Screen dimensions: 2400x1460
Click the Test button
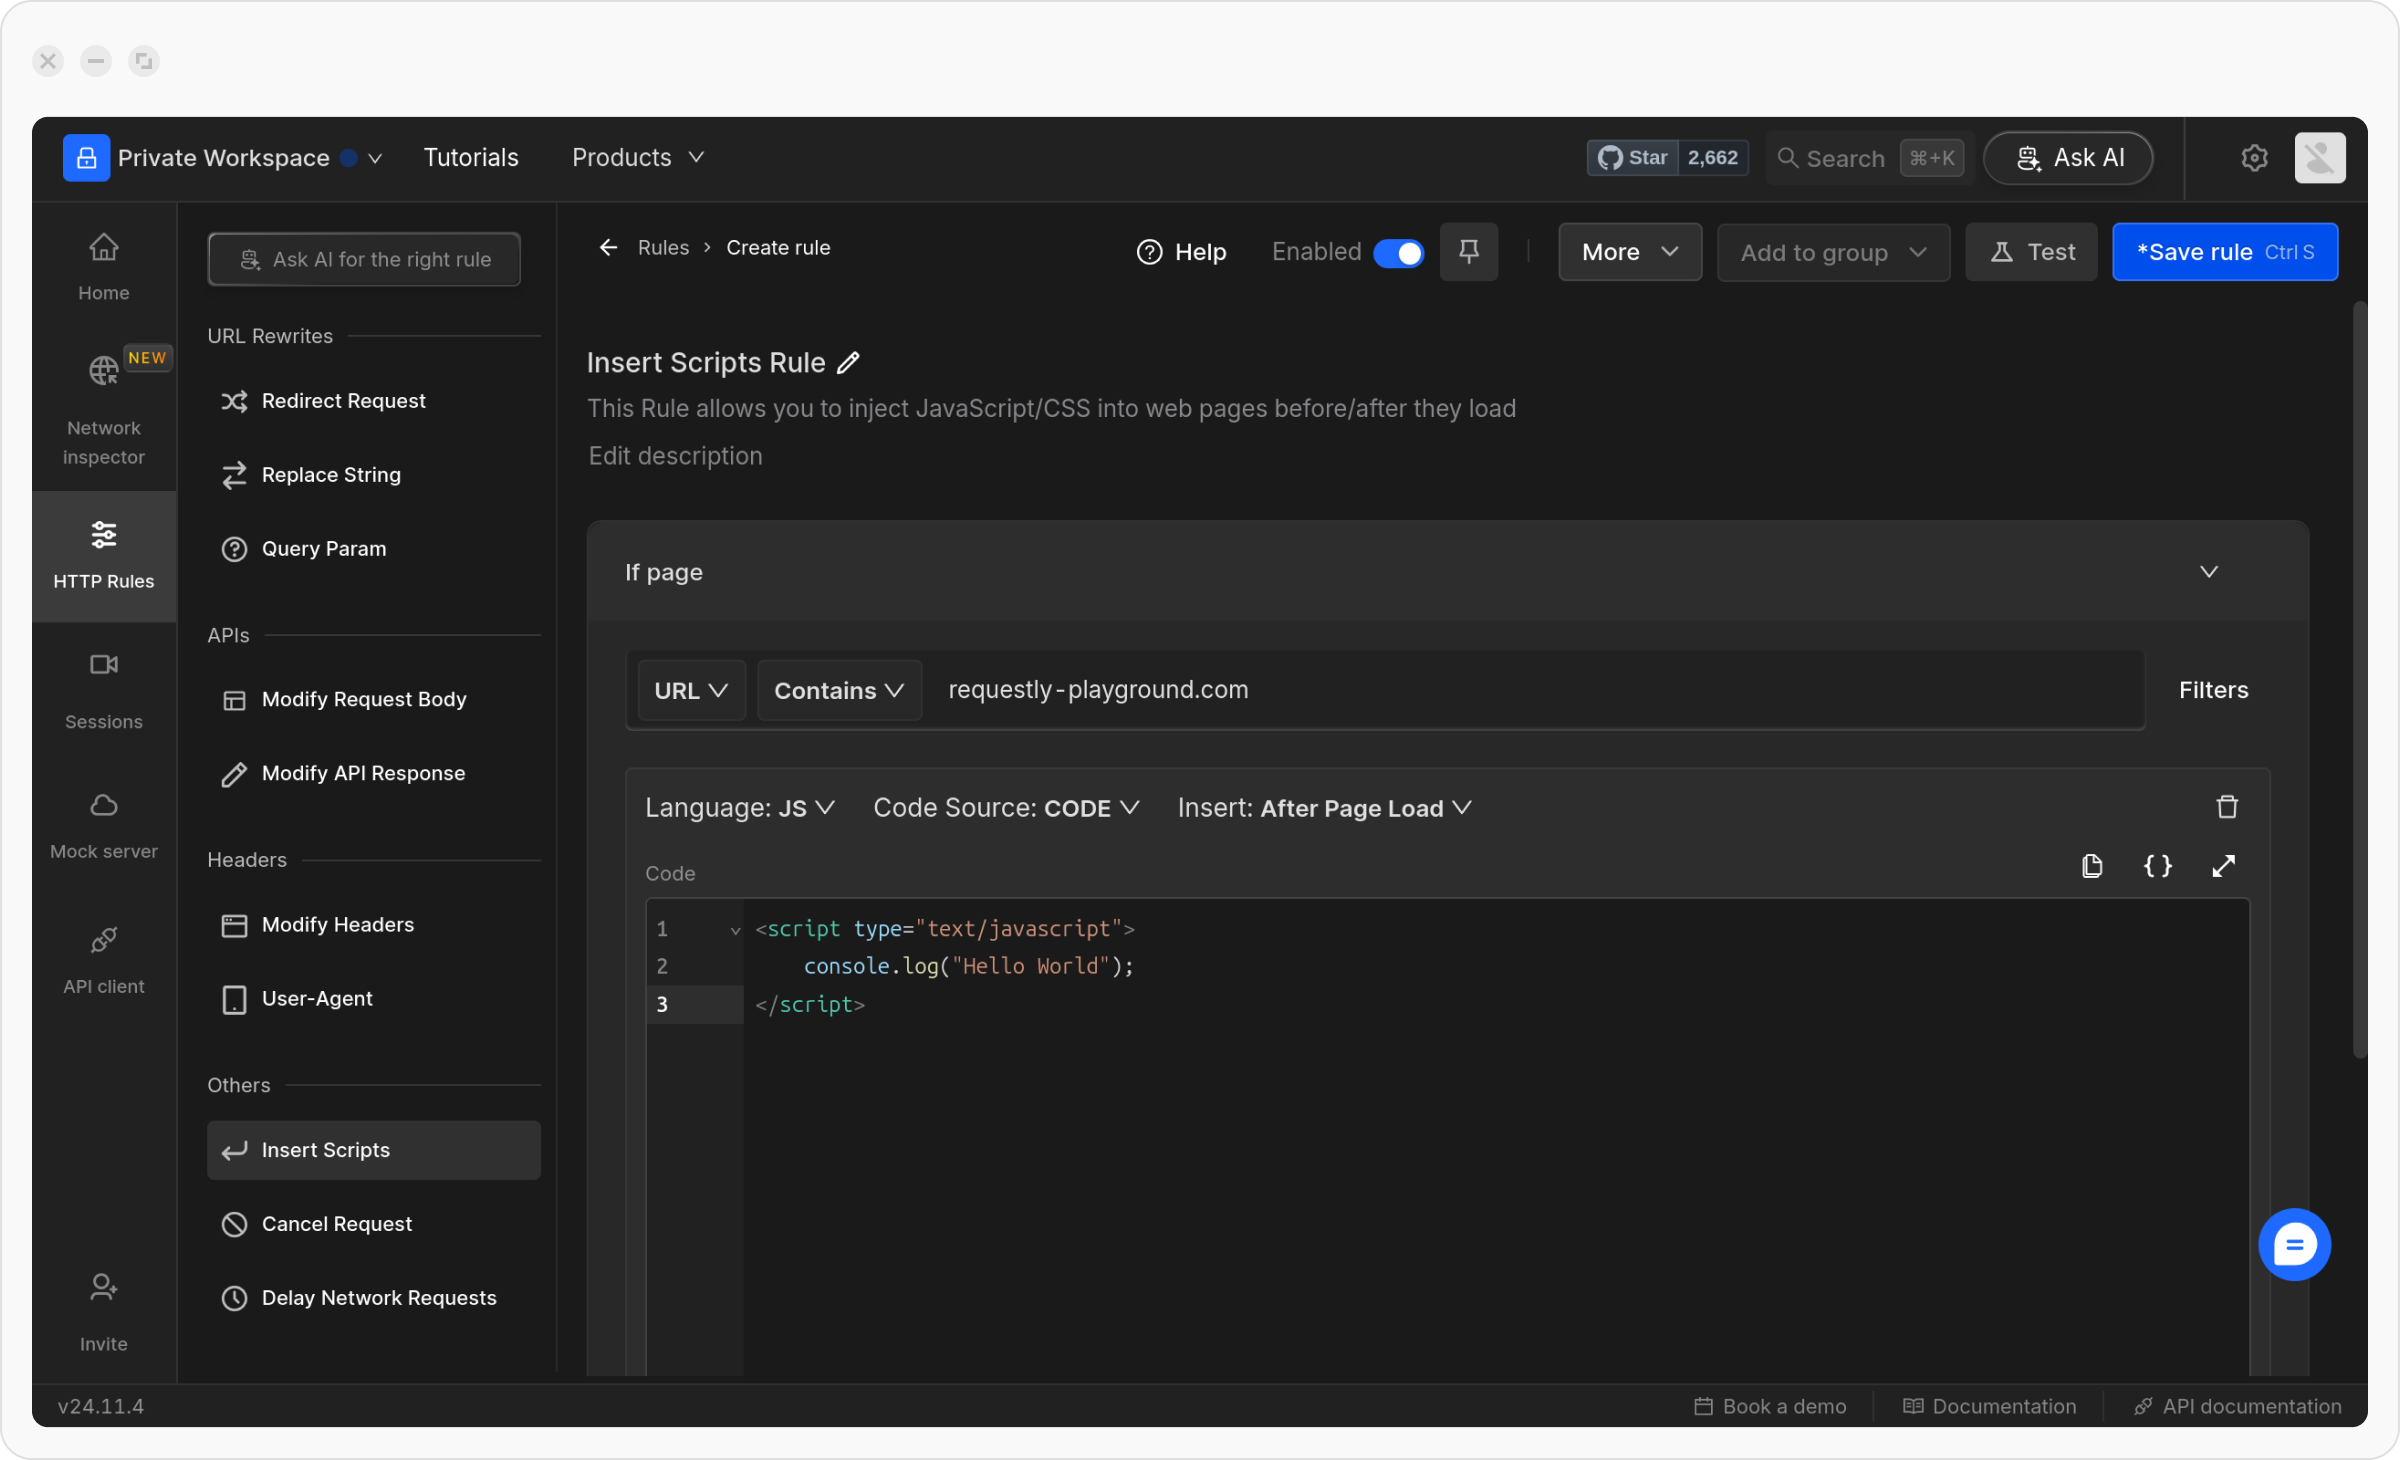(x=2031, y=252)
